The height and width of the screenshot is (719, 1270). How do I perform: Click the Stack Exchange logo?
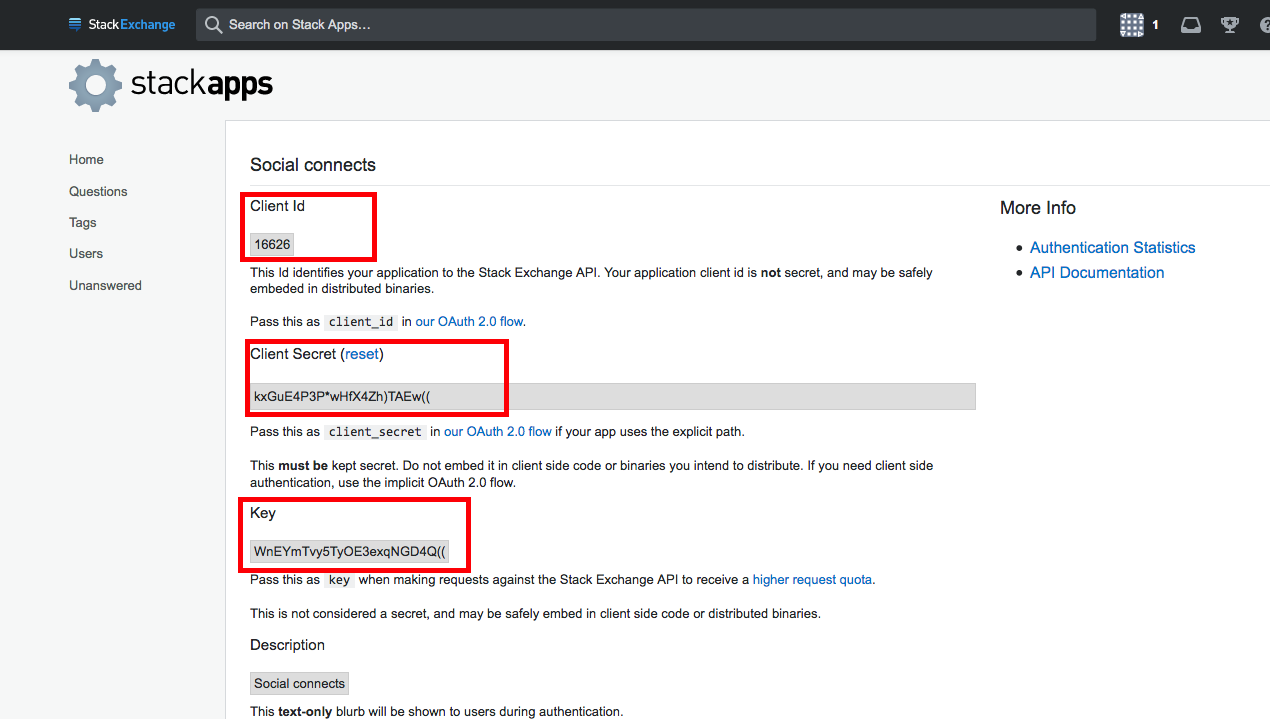coord(122,24)
